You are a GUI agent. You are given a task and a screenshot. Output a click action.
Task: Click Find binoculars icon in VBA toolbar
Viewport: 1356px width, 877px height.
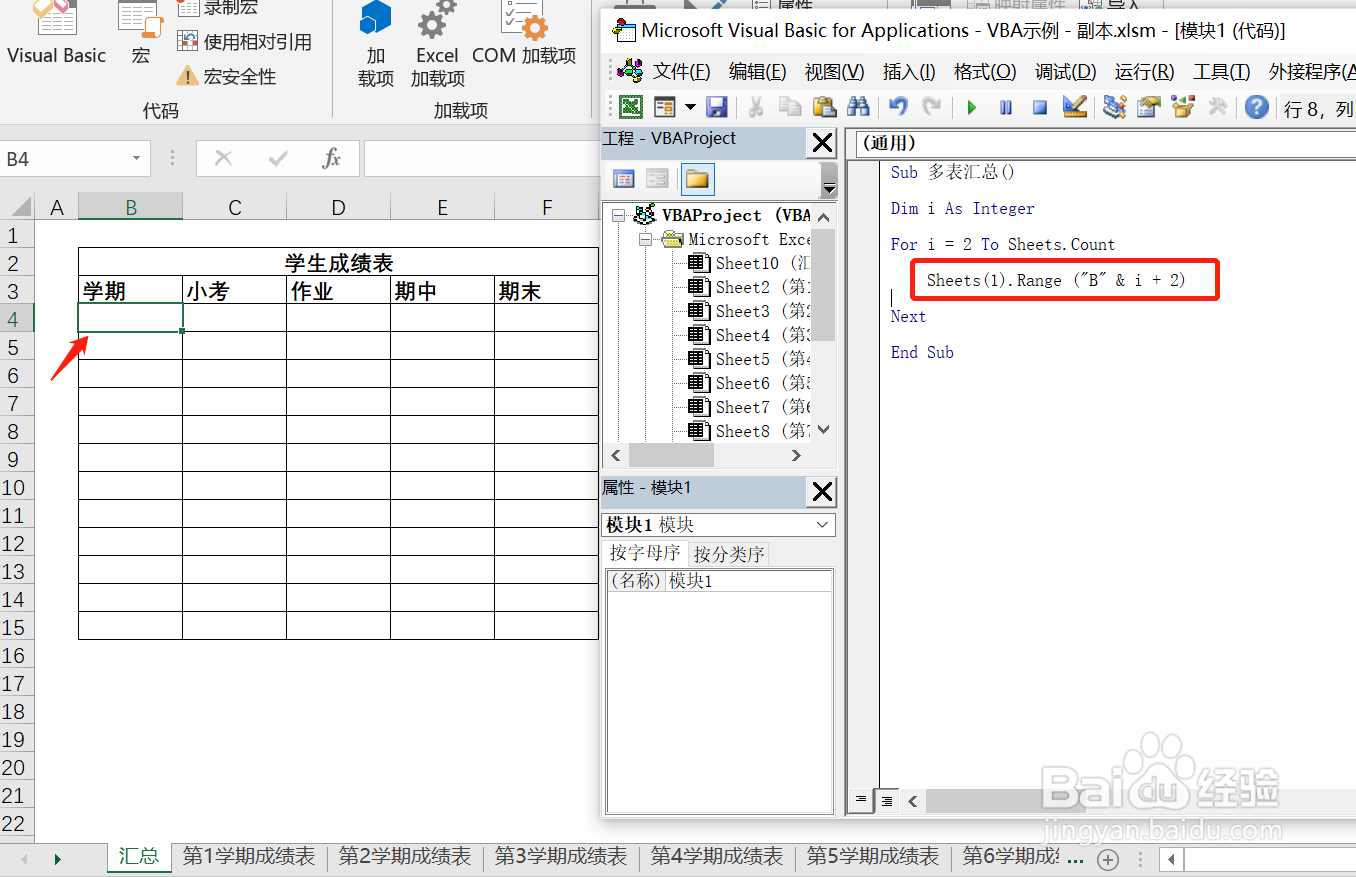[857, 107]
